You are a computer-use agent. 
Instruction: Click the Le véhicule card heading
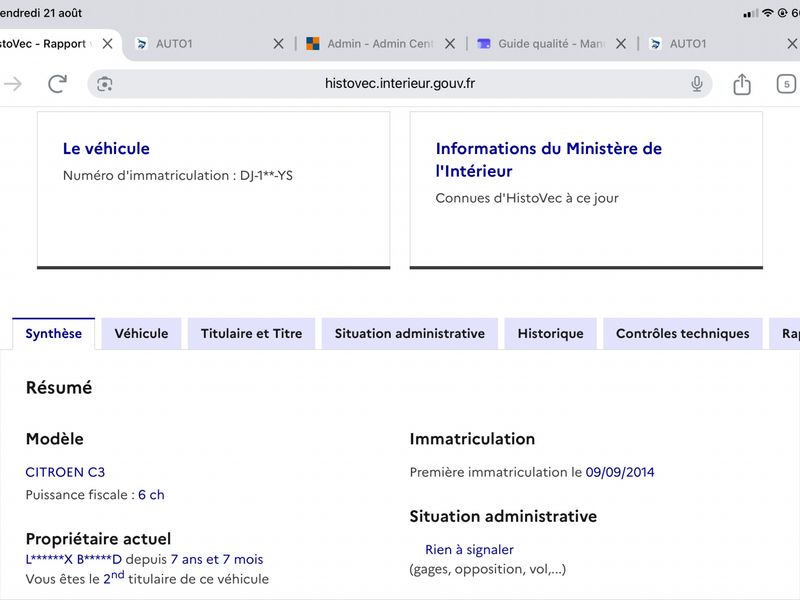click(x=106, y=148)
